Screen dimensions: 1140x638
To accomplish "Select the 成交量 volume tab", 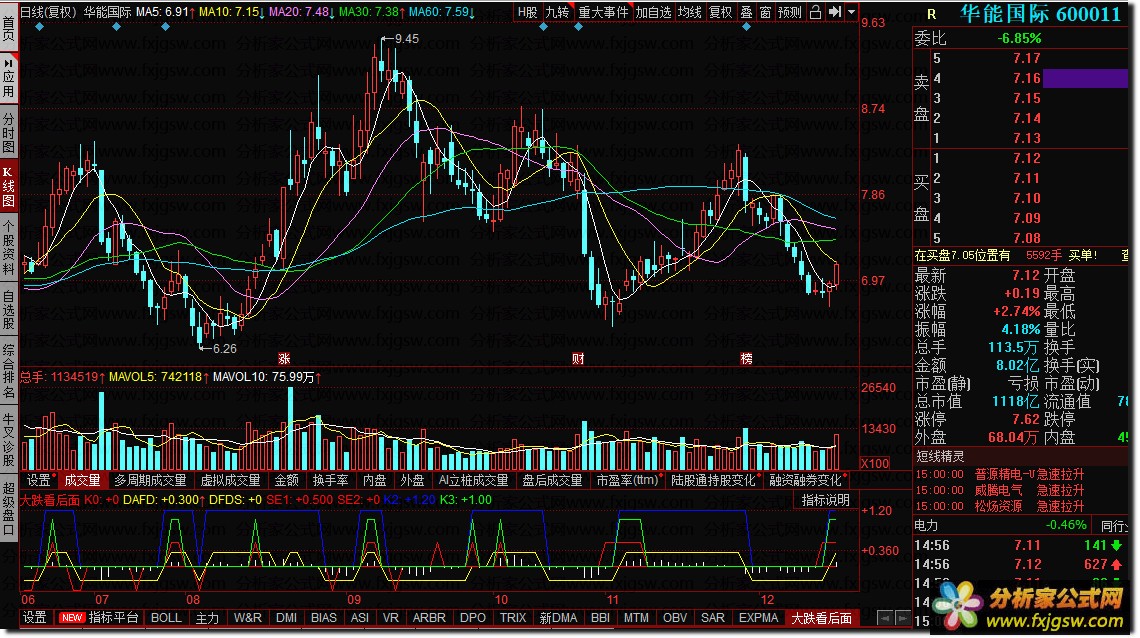I will [82, 480].
